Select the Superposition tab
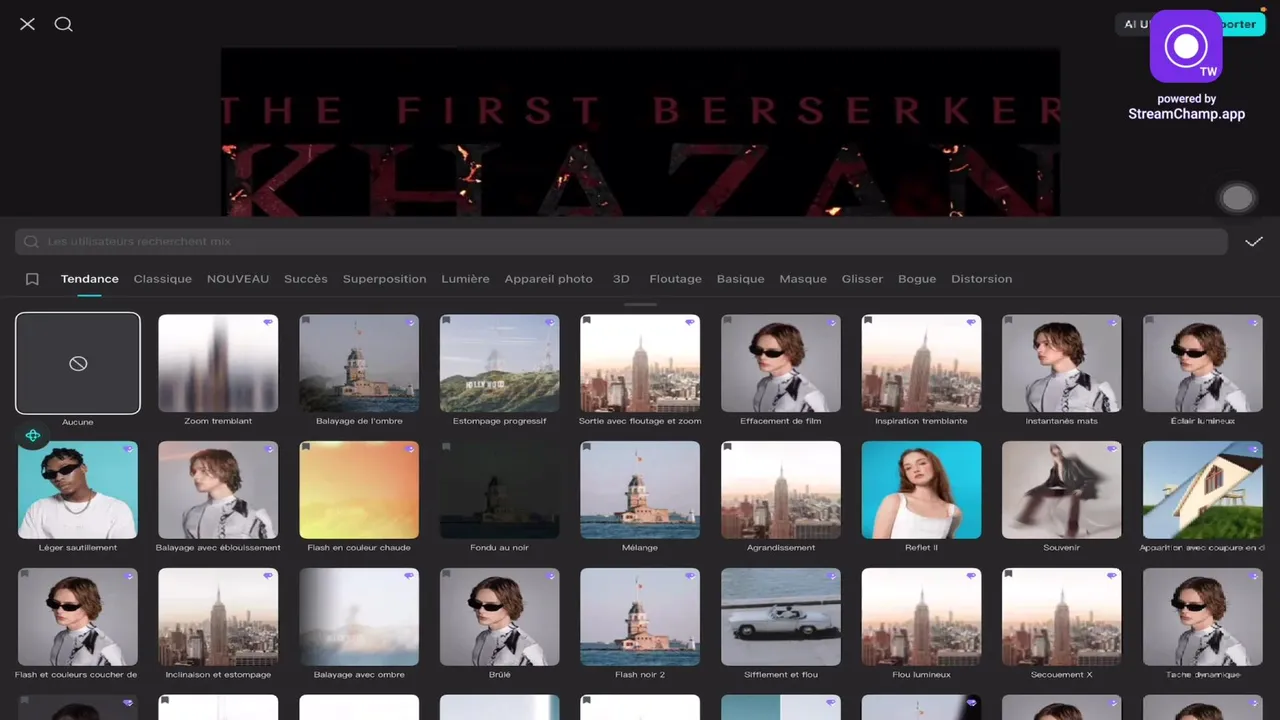The image size is (1280, 720). coord(385,279)
